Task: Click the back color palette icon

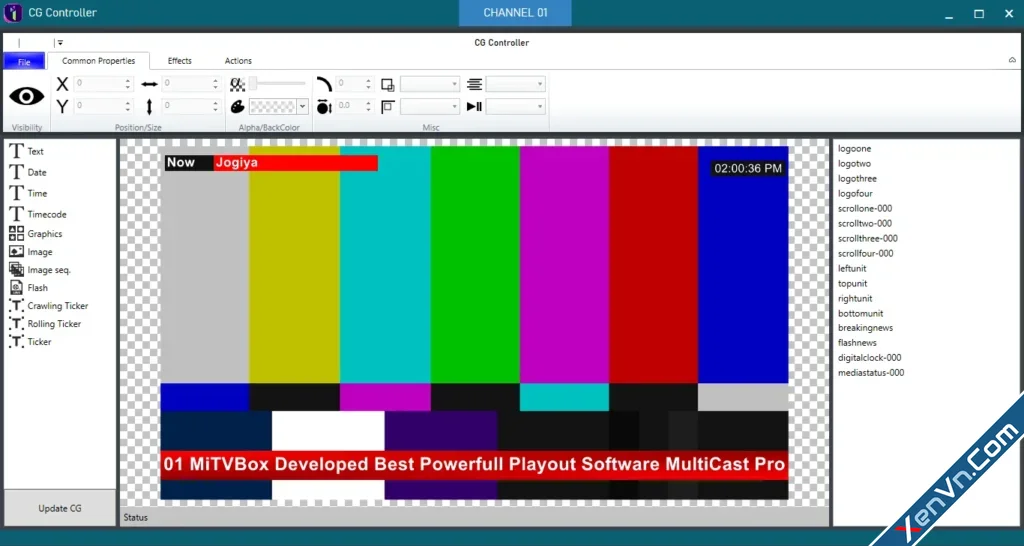Action: (x=237, y=106)
